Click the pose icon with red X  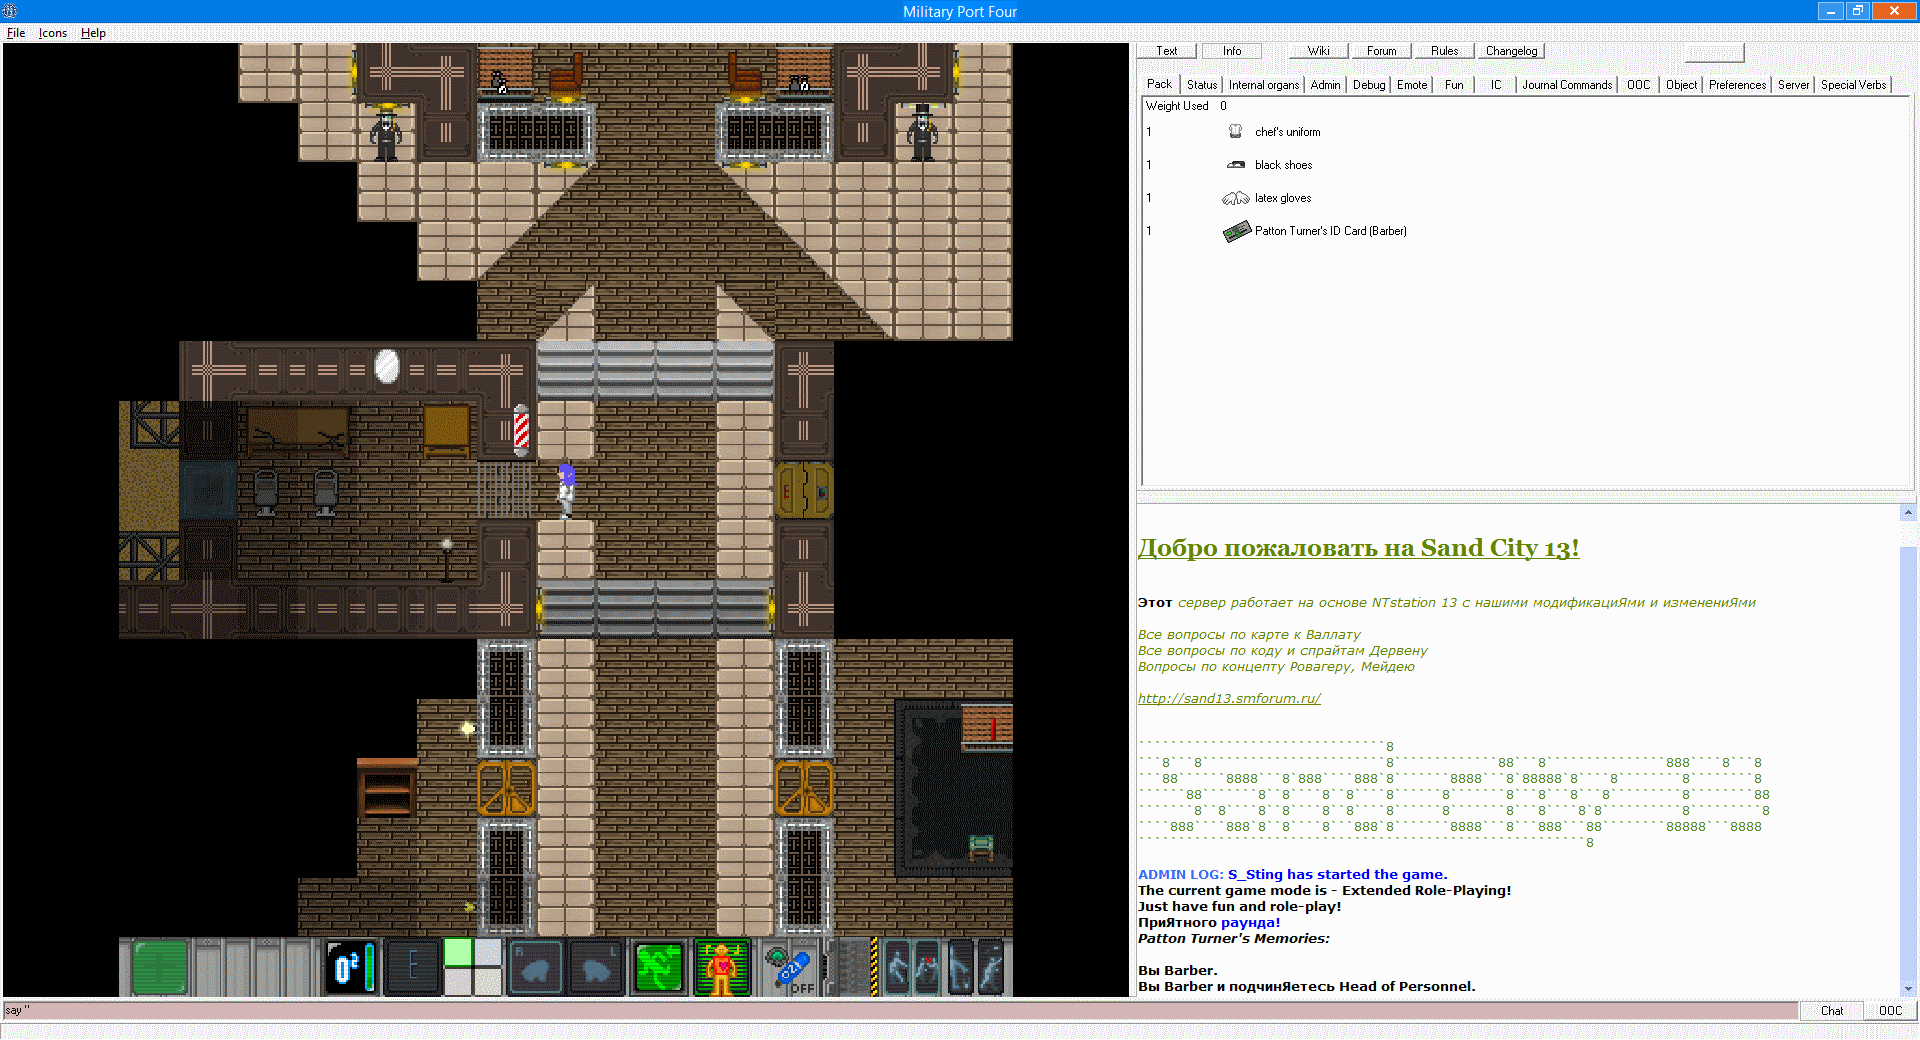[927, 968]
